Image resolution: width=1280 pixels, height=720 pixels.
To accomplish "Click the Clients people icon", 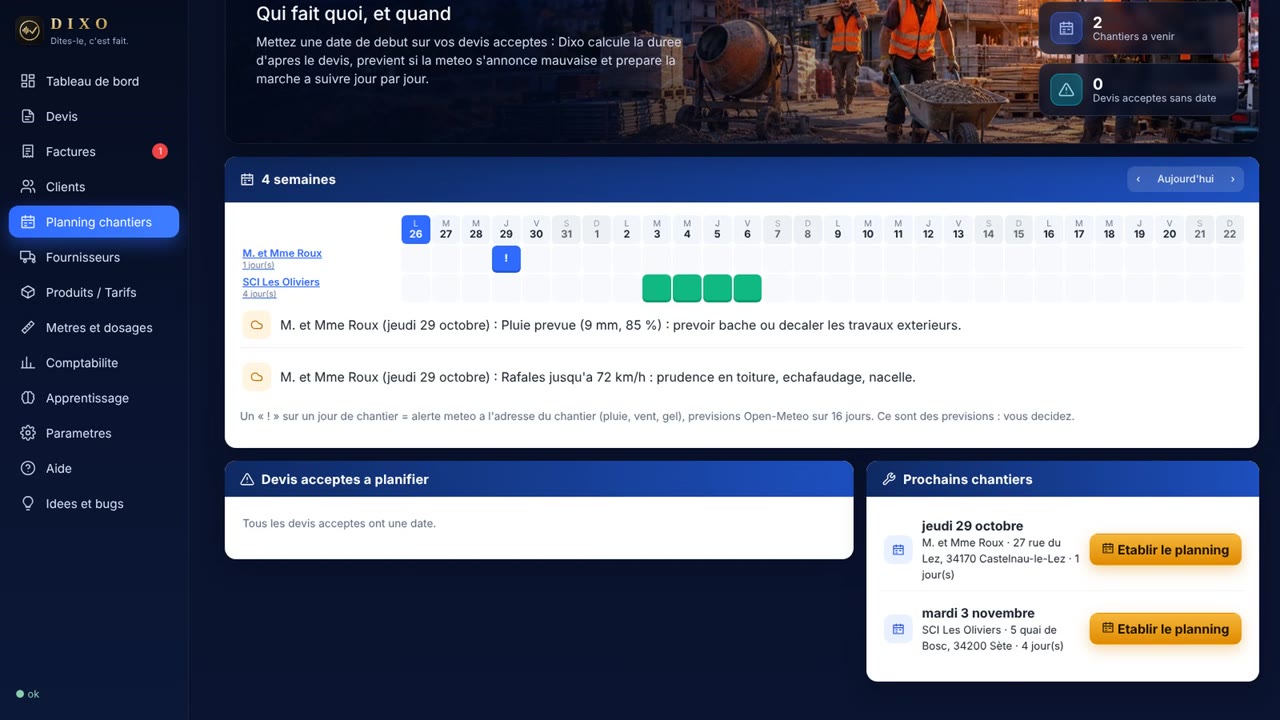I will (28, 187).
